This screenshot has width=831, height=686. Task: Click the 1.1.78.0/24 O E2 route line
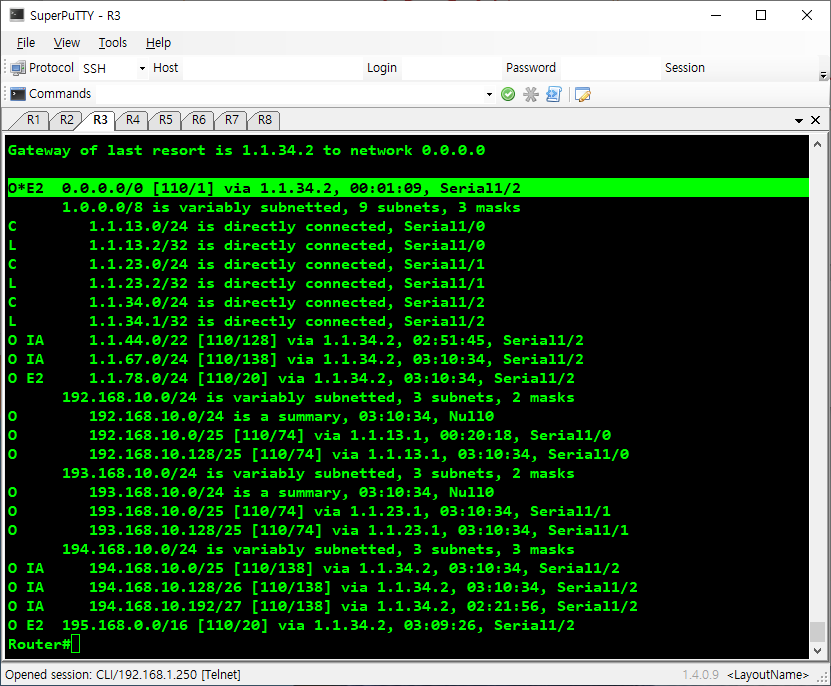(x=291, y=379)
